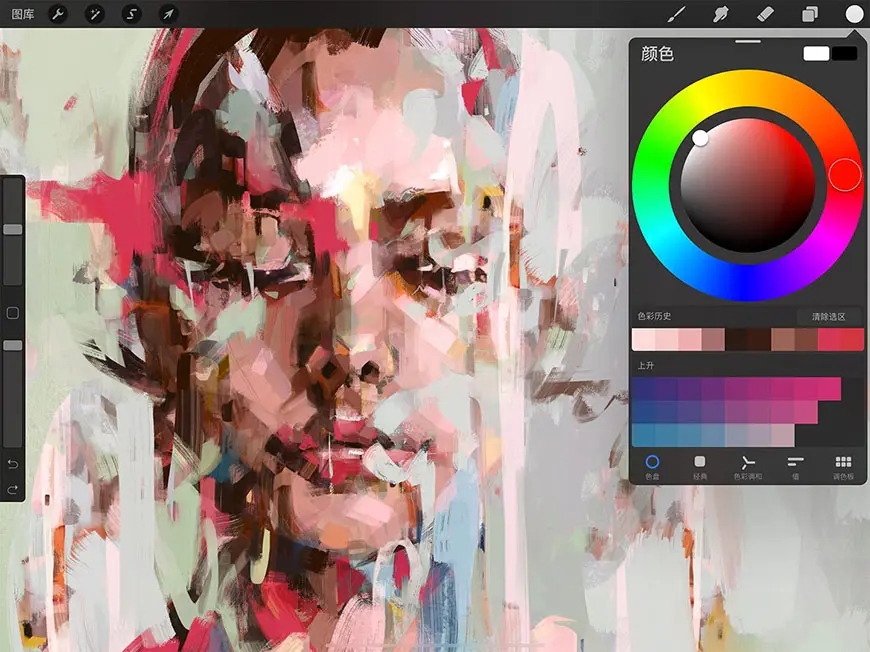The image size is (870, 652).
Task: Pick the red swatch in 色彩历史
Action: pyautogui.click(x=841, y=340)
